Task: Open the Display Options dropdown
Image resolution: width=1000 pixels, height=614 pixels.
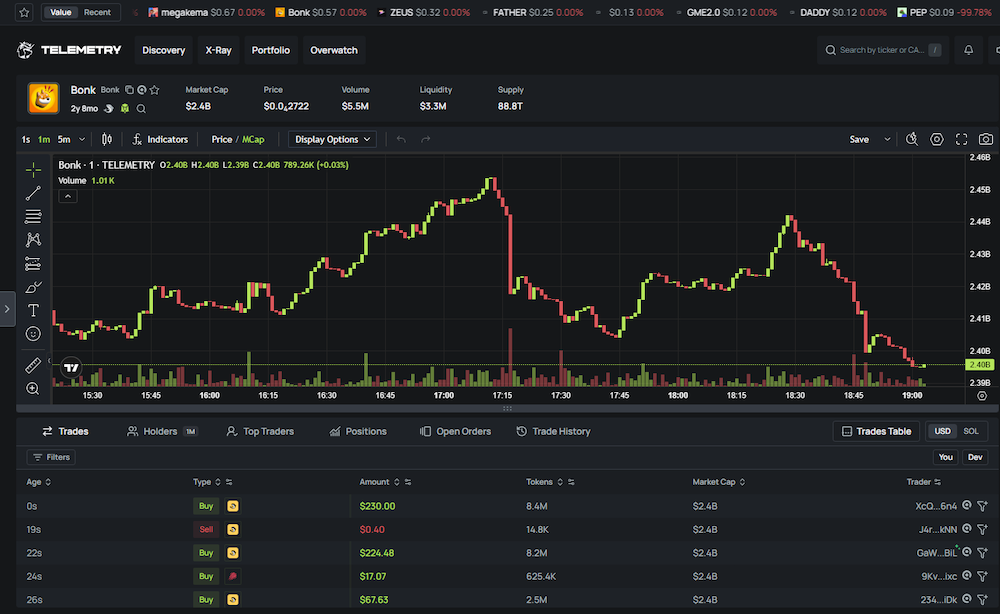Action: [330, 140]
